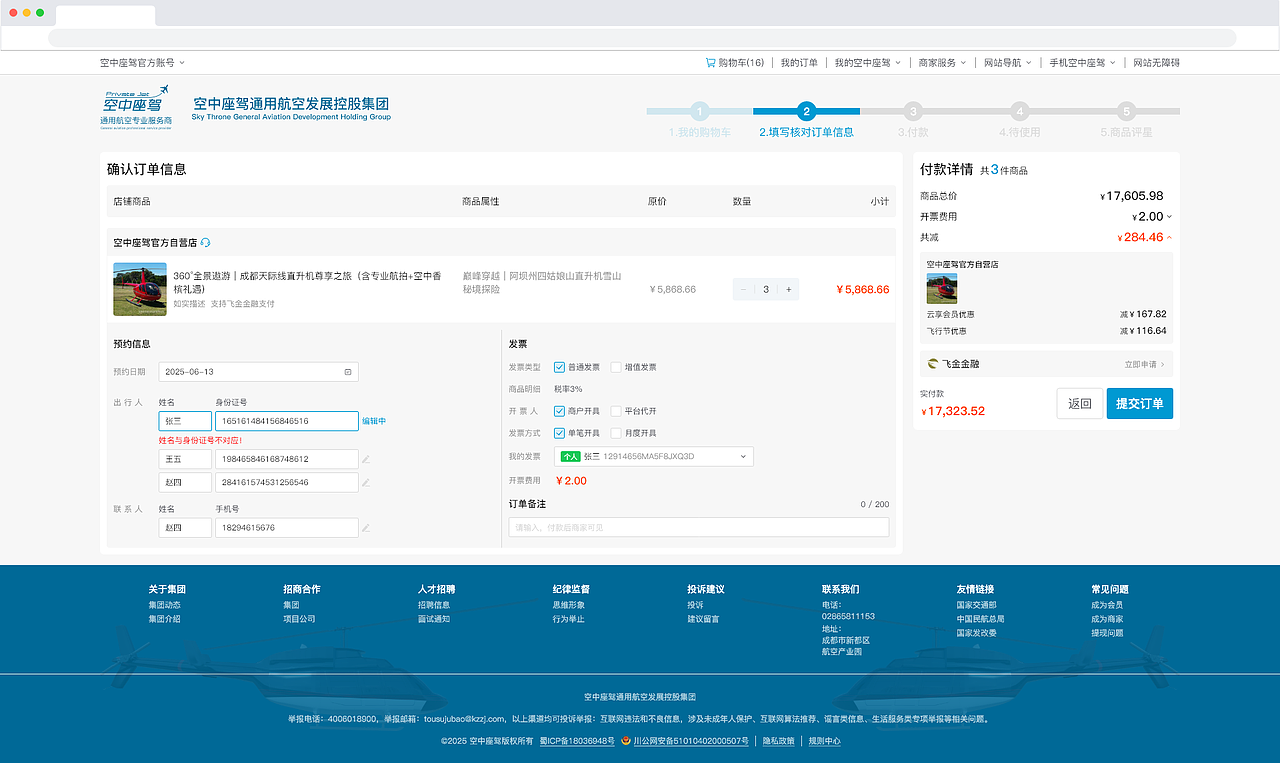Open the shopping cart icon
This screenshot has height=763, width=1280.
pyautogui.click(x=710, y=62)
